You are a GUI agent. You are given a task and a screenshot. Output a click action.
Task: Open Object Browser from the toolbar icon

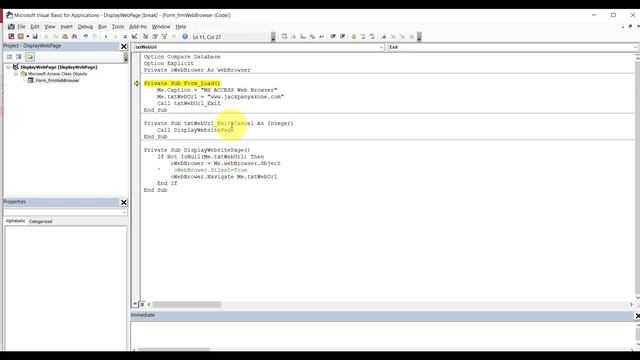(x=164, y=37)
